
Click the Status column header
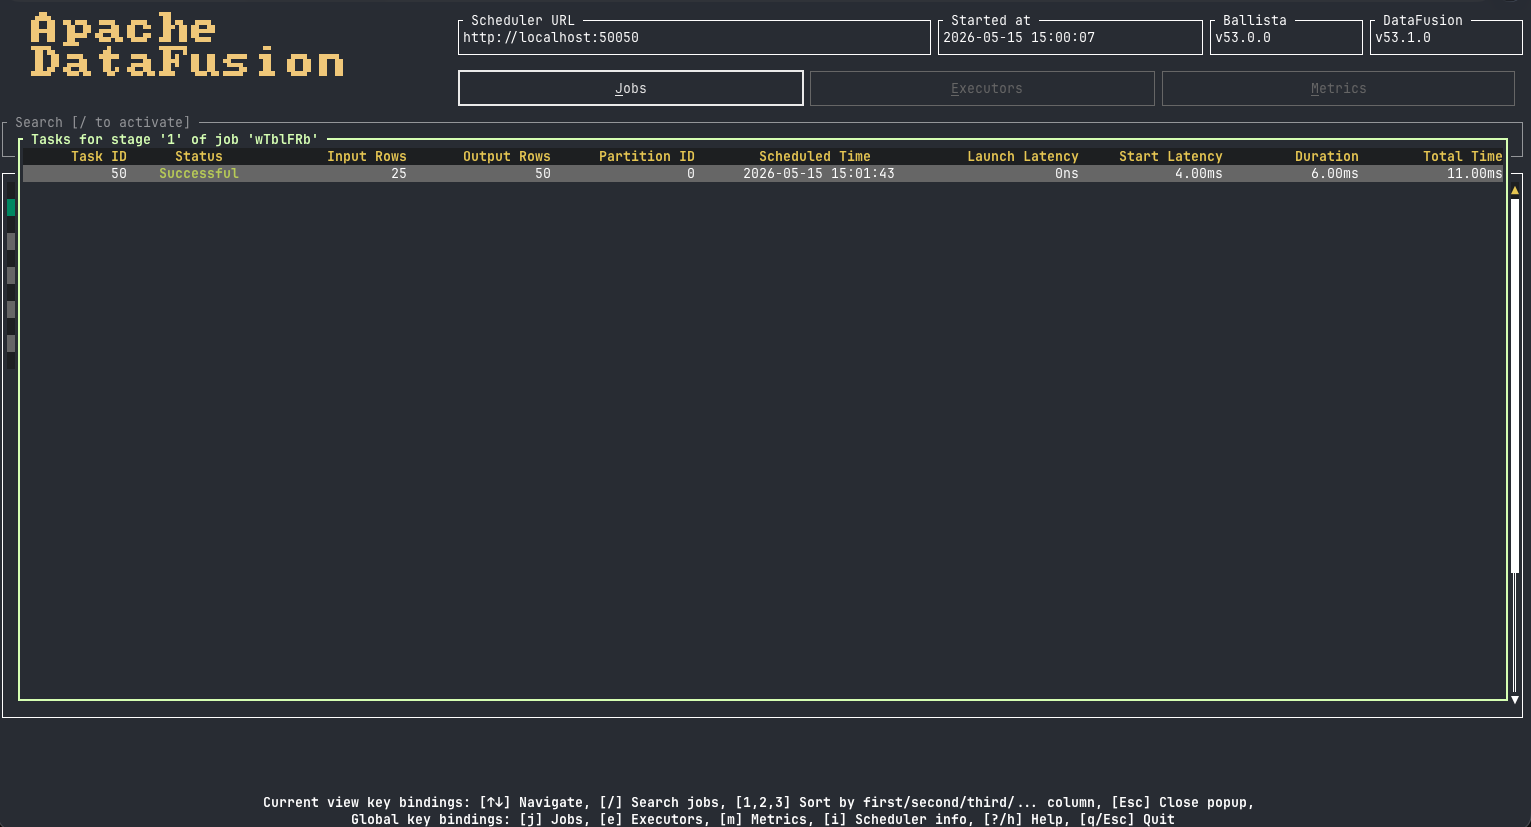(199, 156)
